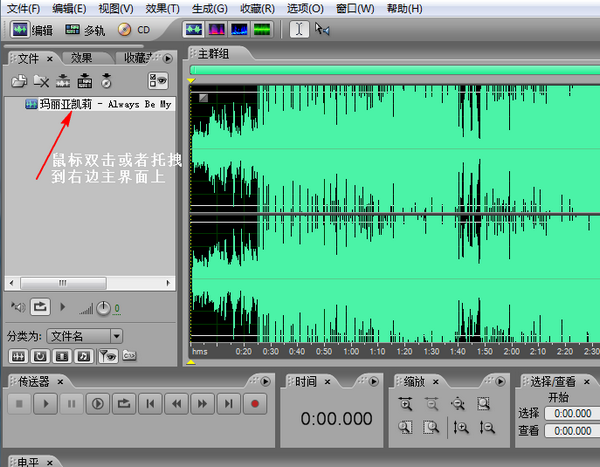
Task: Toggle the show options eye button
Action: pyautogui.click(x=158, y=81)
